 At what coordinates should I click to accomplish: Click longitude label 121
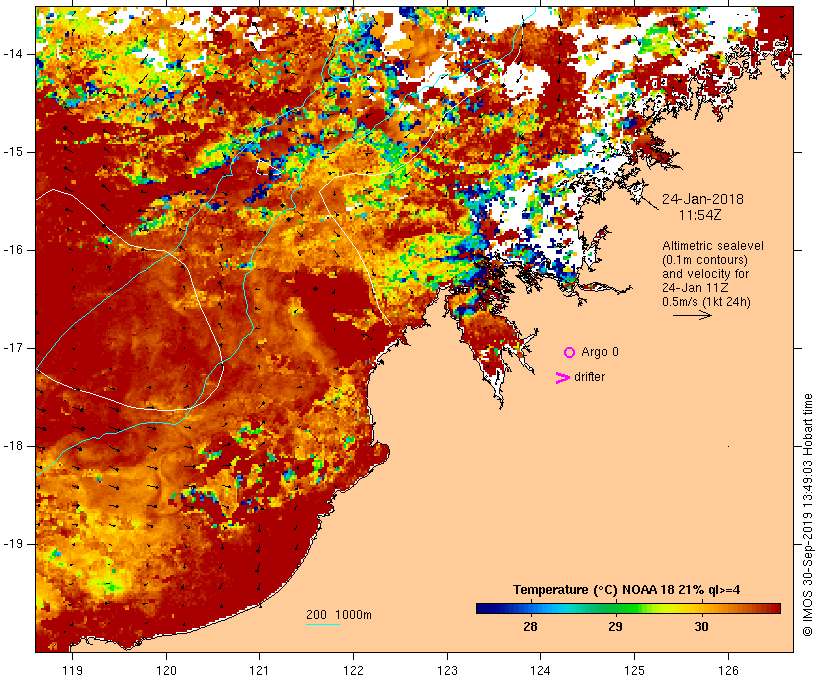[x=260, y=670]
